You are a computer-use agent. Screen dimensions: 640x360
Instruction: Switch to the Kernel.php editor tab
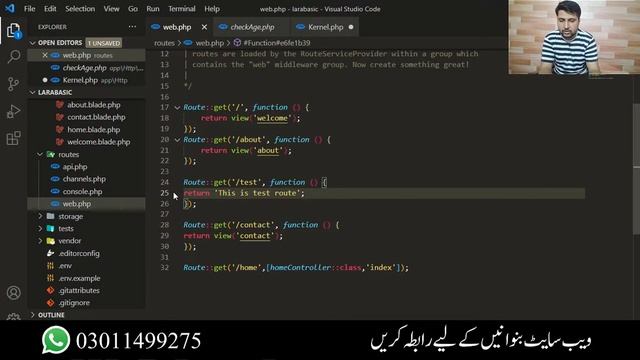coord(325,27)
